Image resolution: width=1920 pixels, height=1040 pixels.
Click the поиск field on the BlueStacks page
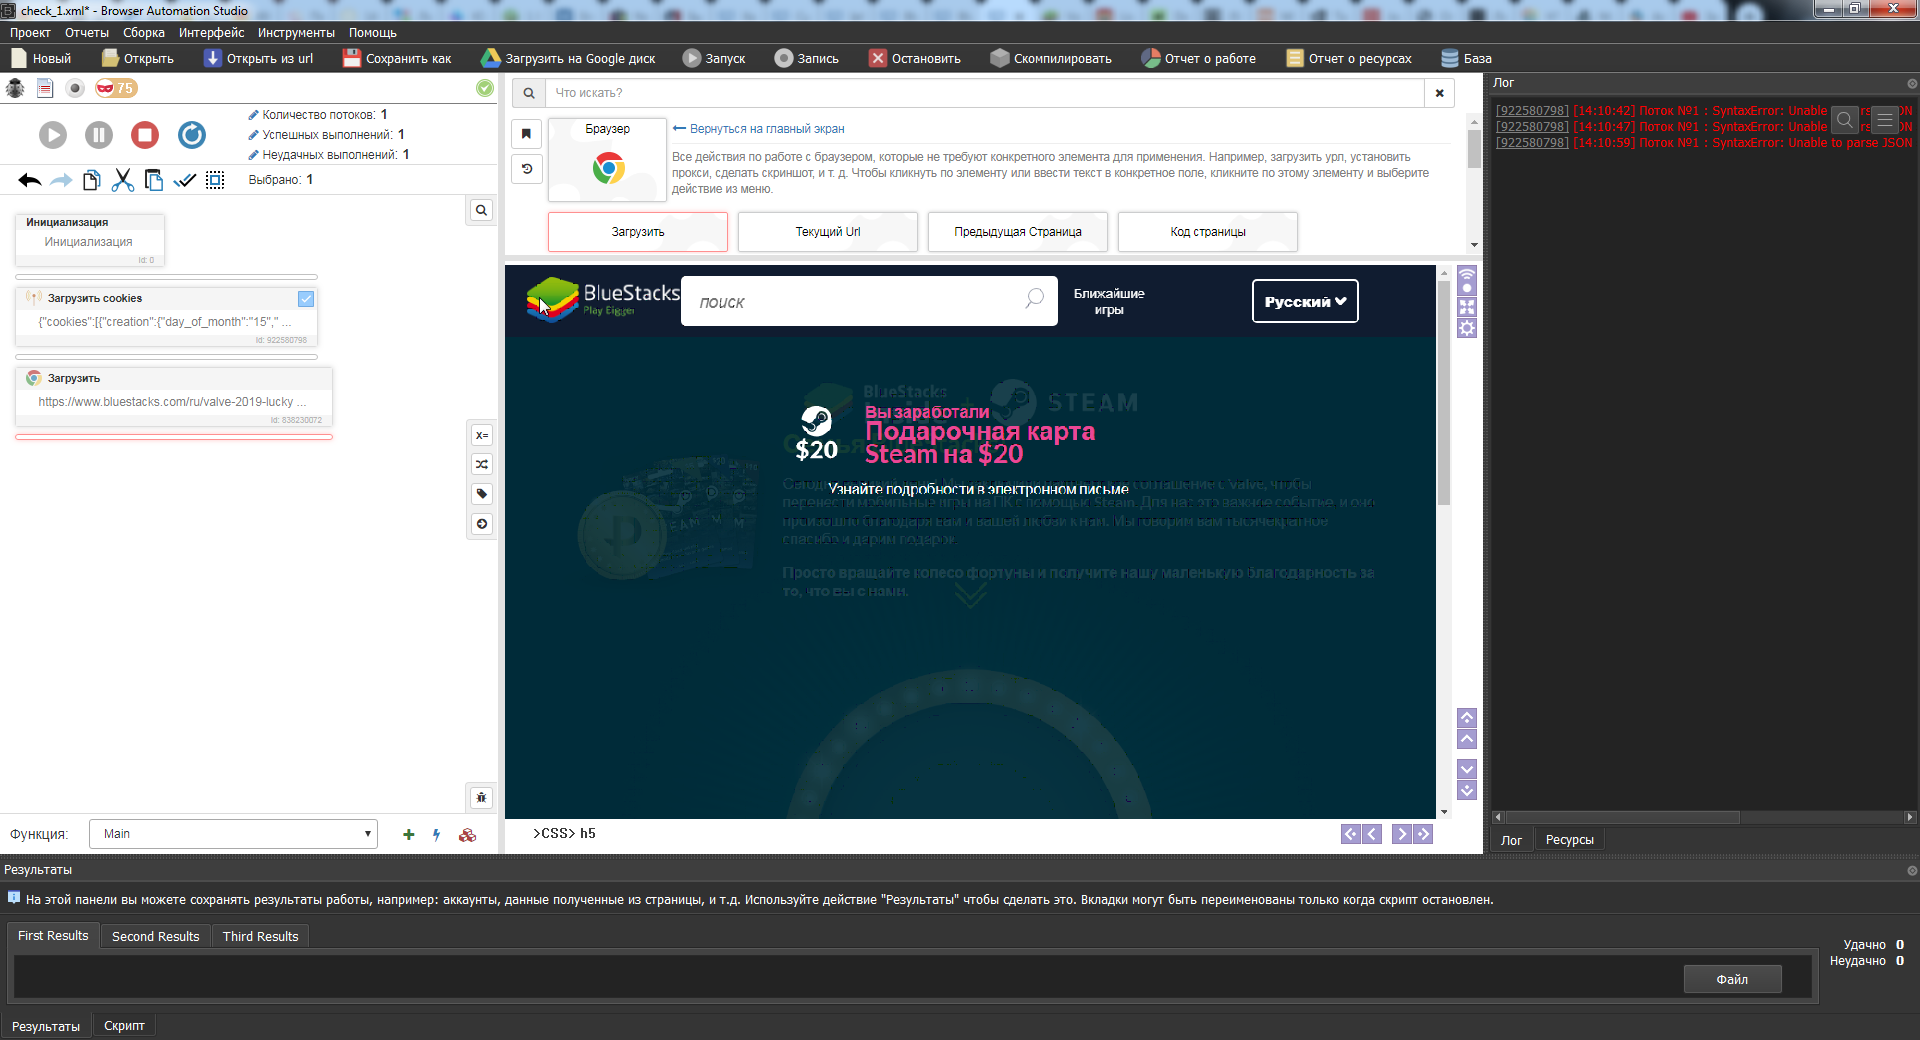click(x=869, y=301)
